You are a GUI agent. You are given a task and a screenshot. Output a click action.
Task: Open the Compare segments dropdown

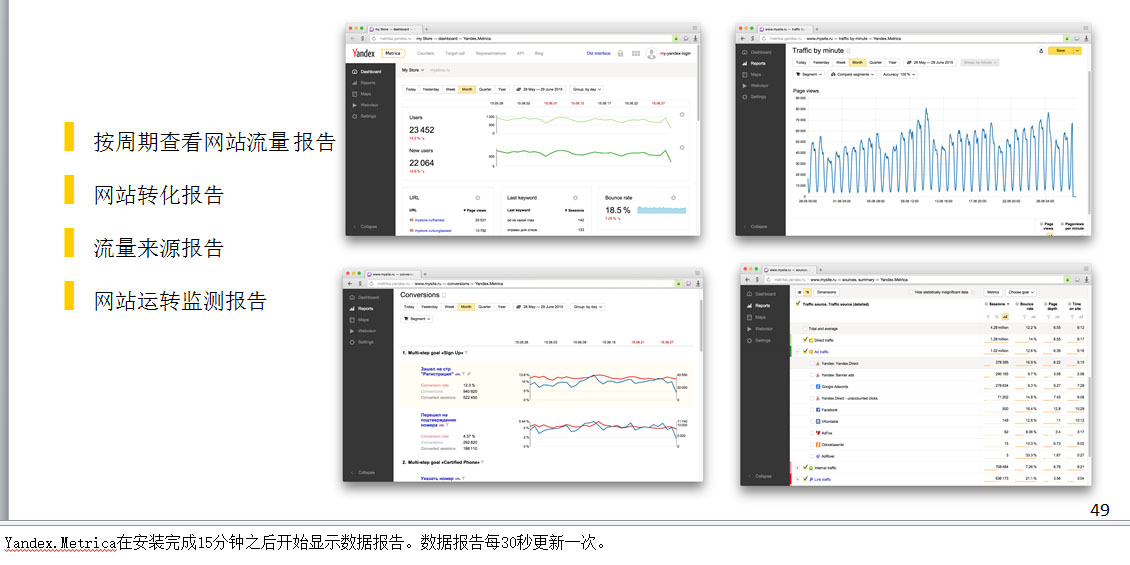tap(853, 74)
